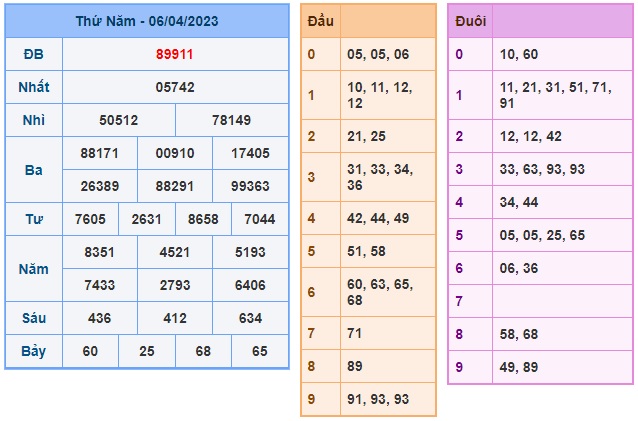This screenshot has width=638, height=421.
Task: Select the Sáu prize number 412
Action: pyautogui.click(x=175, y=318)
